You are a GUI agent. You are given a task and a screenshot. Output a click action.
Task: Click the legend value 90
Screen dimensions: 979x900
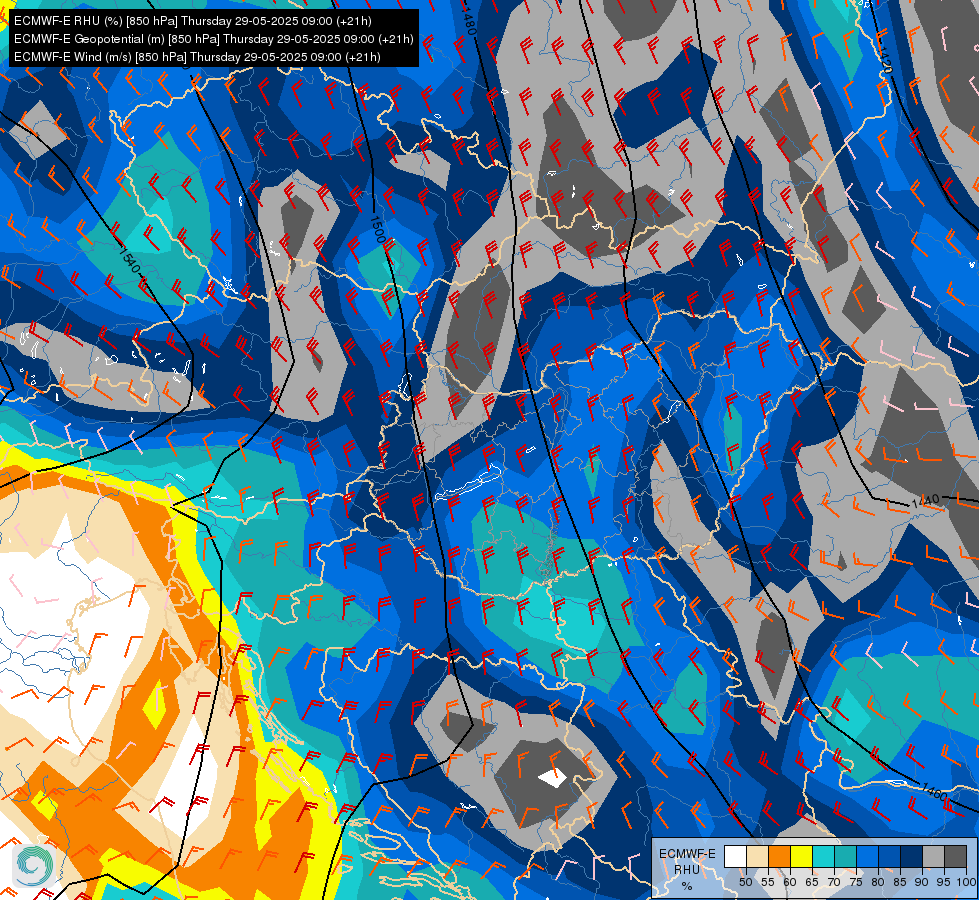pyautogui.click(x=922, y=882)
